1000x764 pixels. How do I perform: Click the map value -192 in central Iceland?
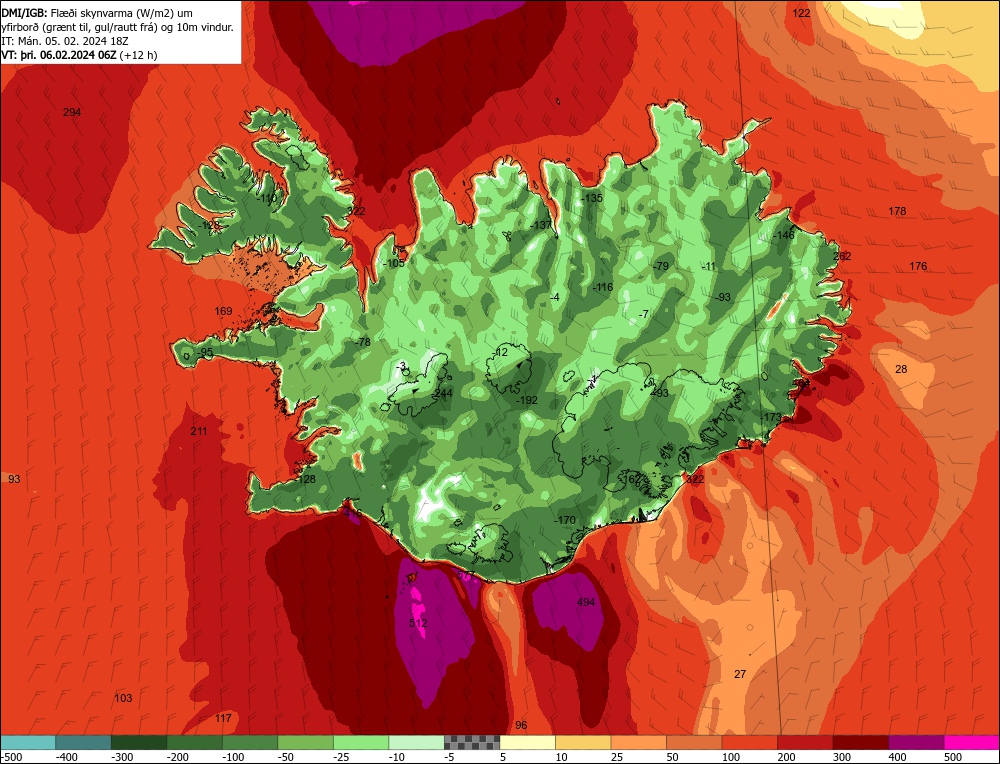526,400
